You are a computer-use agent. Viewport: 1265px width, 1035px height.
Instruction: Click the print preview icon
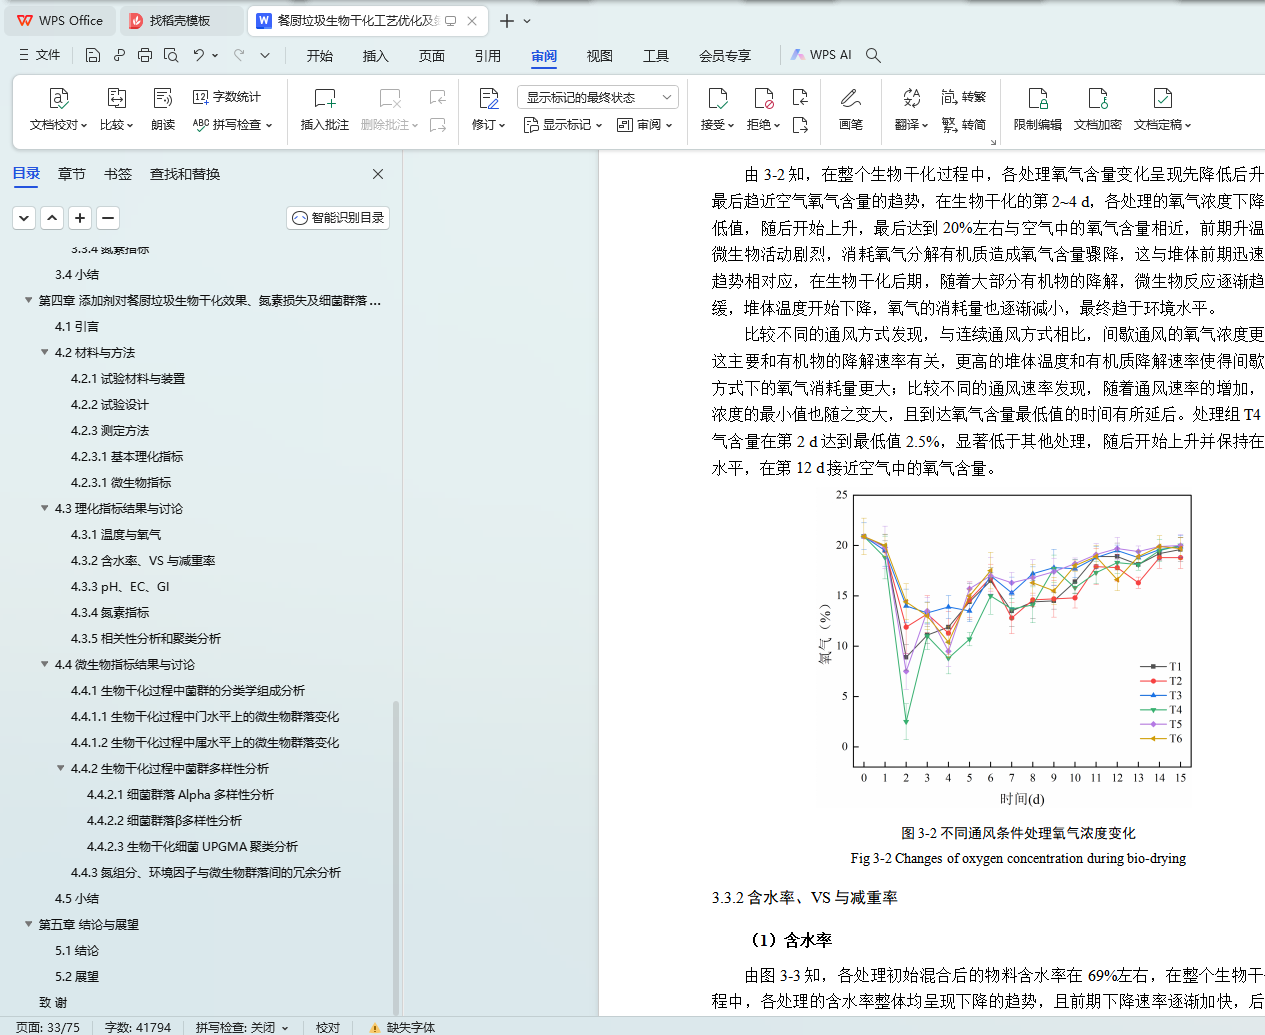click(x=171, y=55)
